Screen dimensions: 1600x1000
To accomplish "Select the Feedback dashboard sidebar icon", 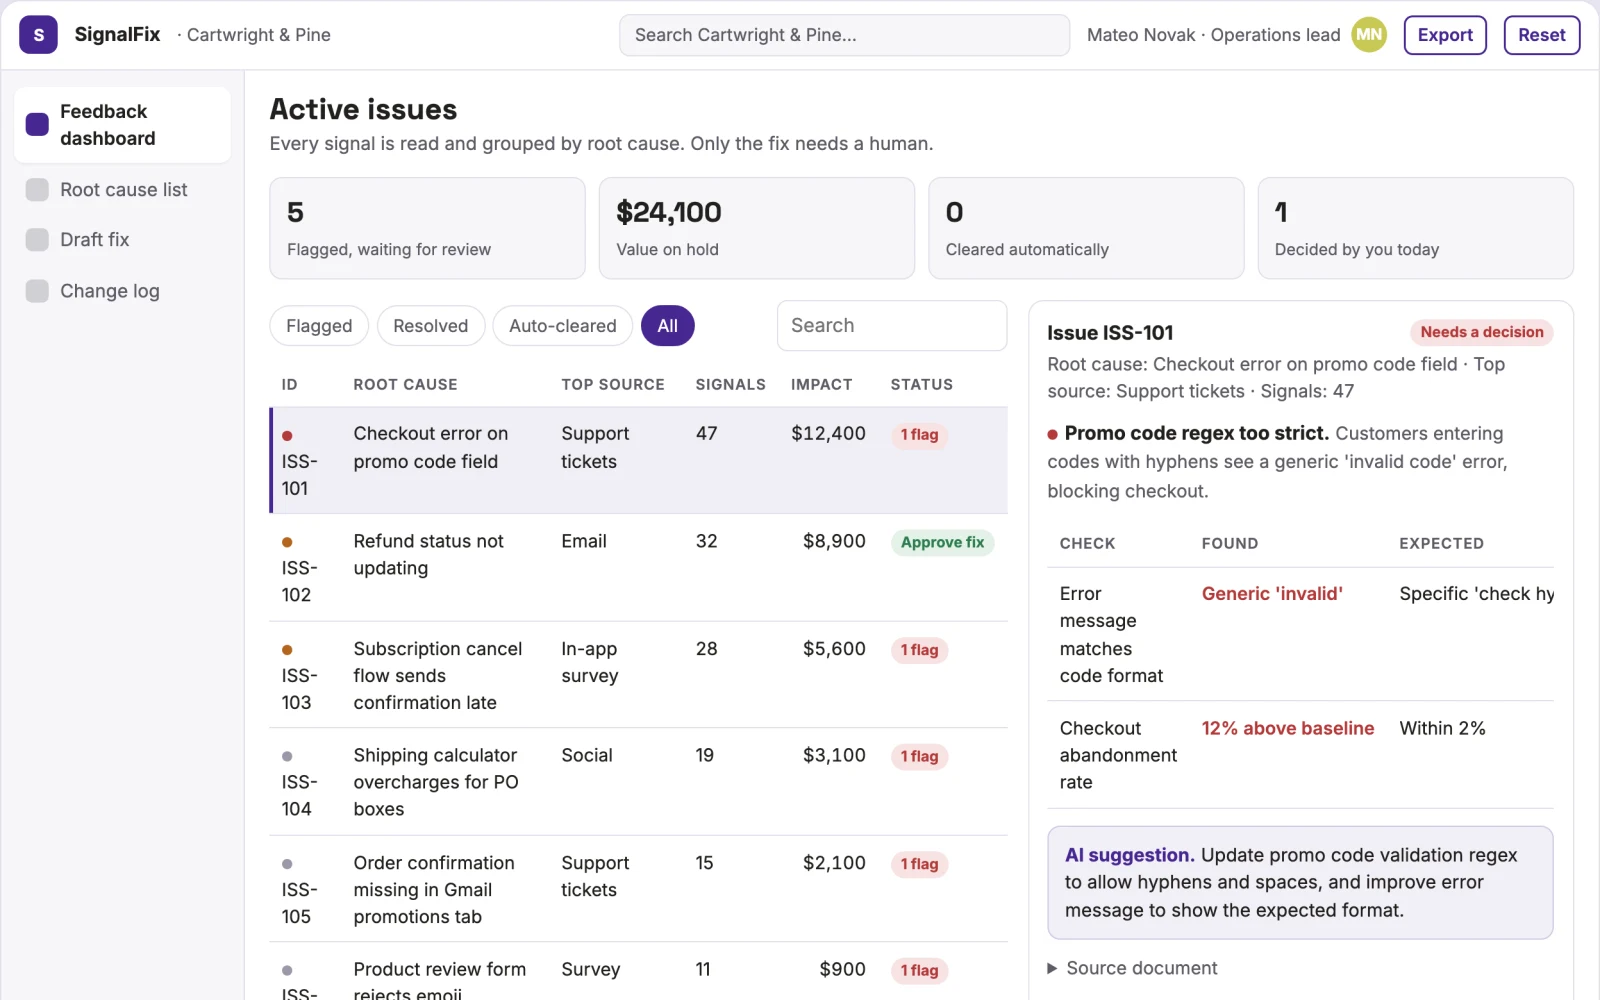I will 37,125.
